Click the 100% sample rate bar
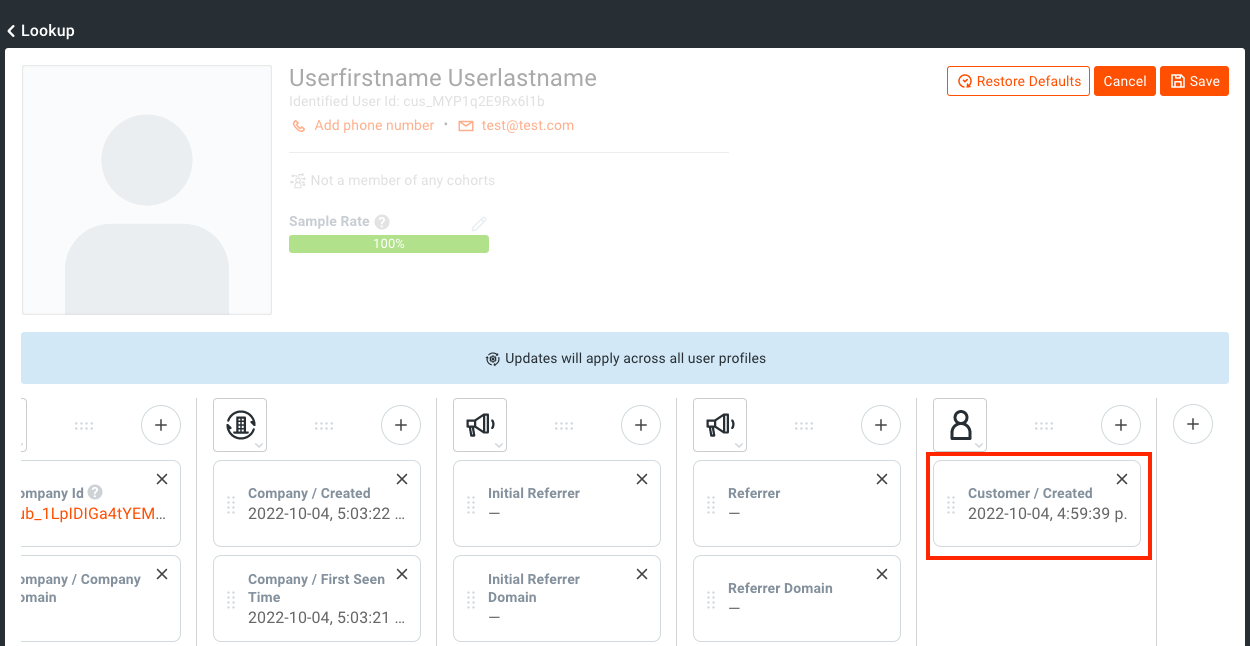Screen dimensions: 1250x646 coord(388,244)
